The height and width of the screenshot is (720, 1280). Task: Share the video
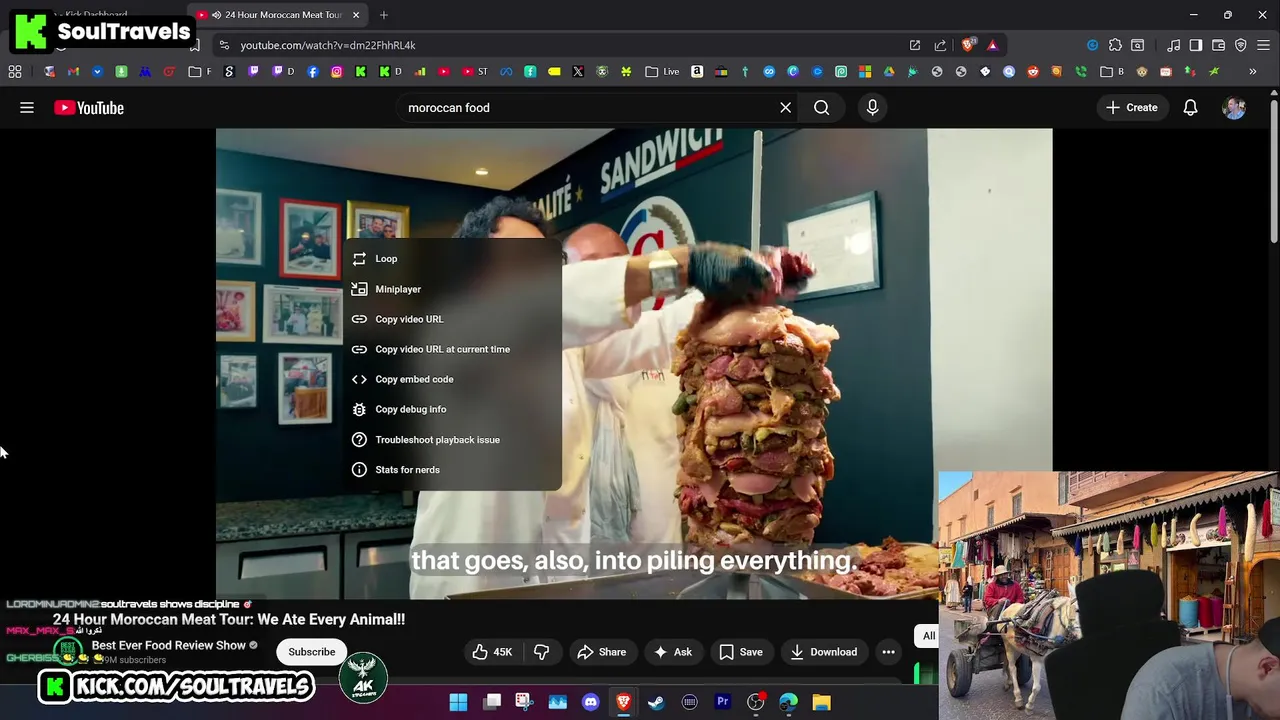tap(602, 652)
